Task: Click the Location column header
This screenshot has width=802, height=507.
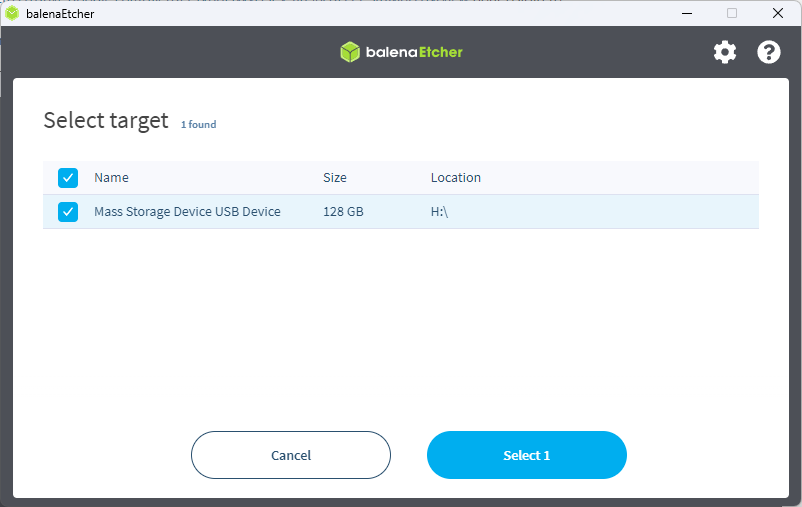Action: [x=456, y=178]
